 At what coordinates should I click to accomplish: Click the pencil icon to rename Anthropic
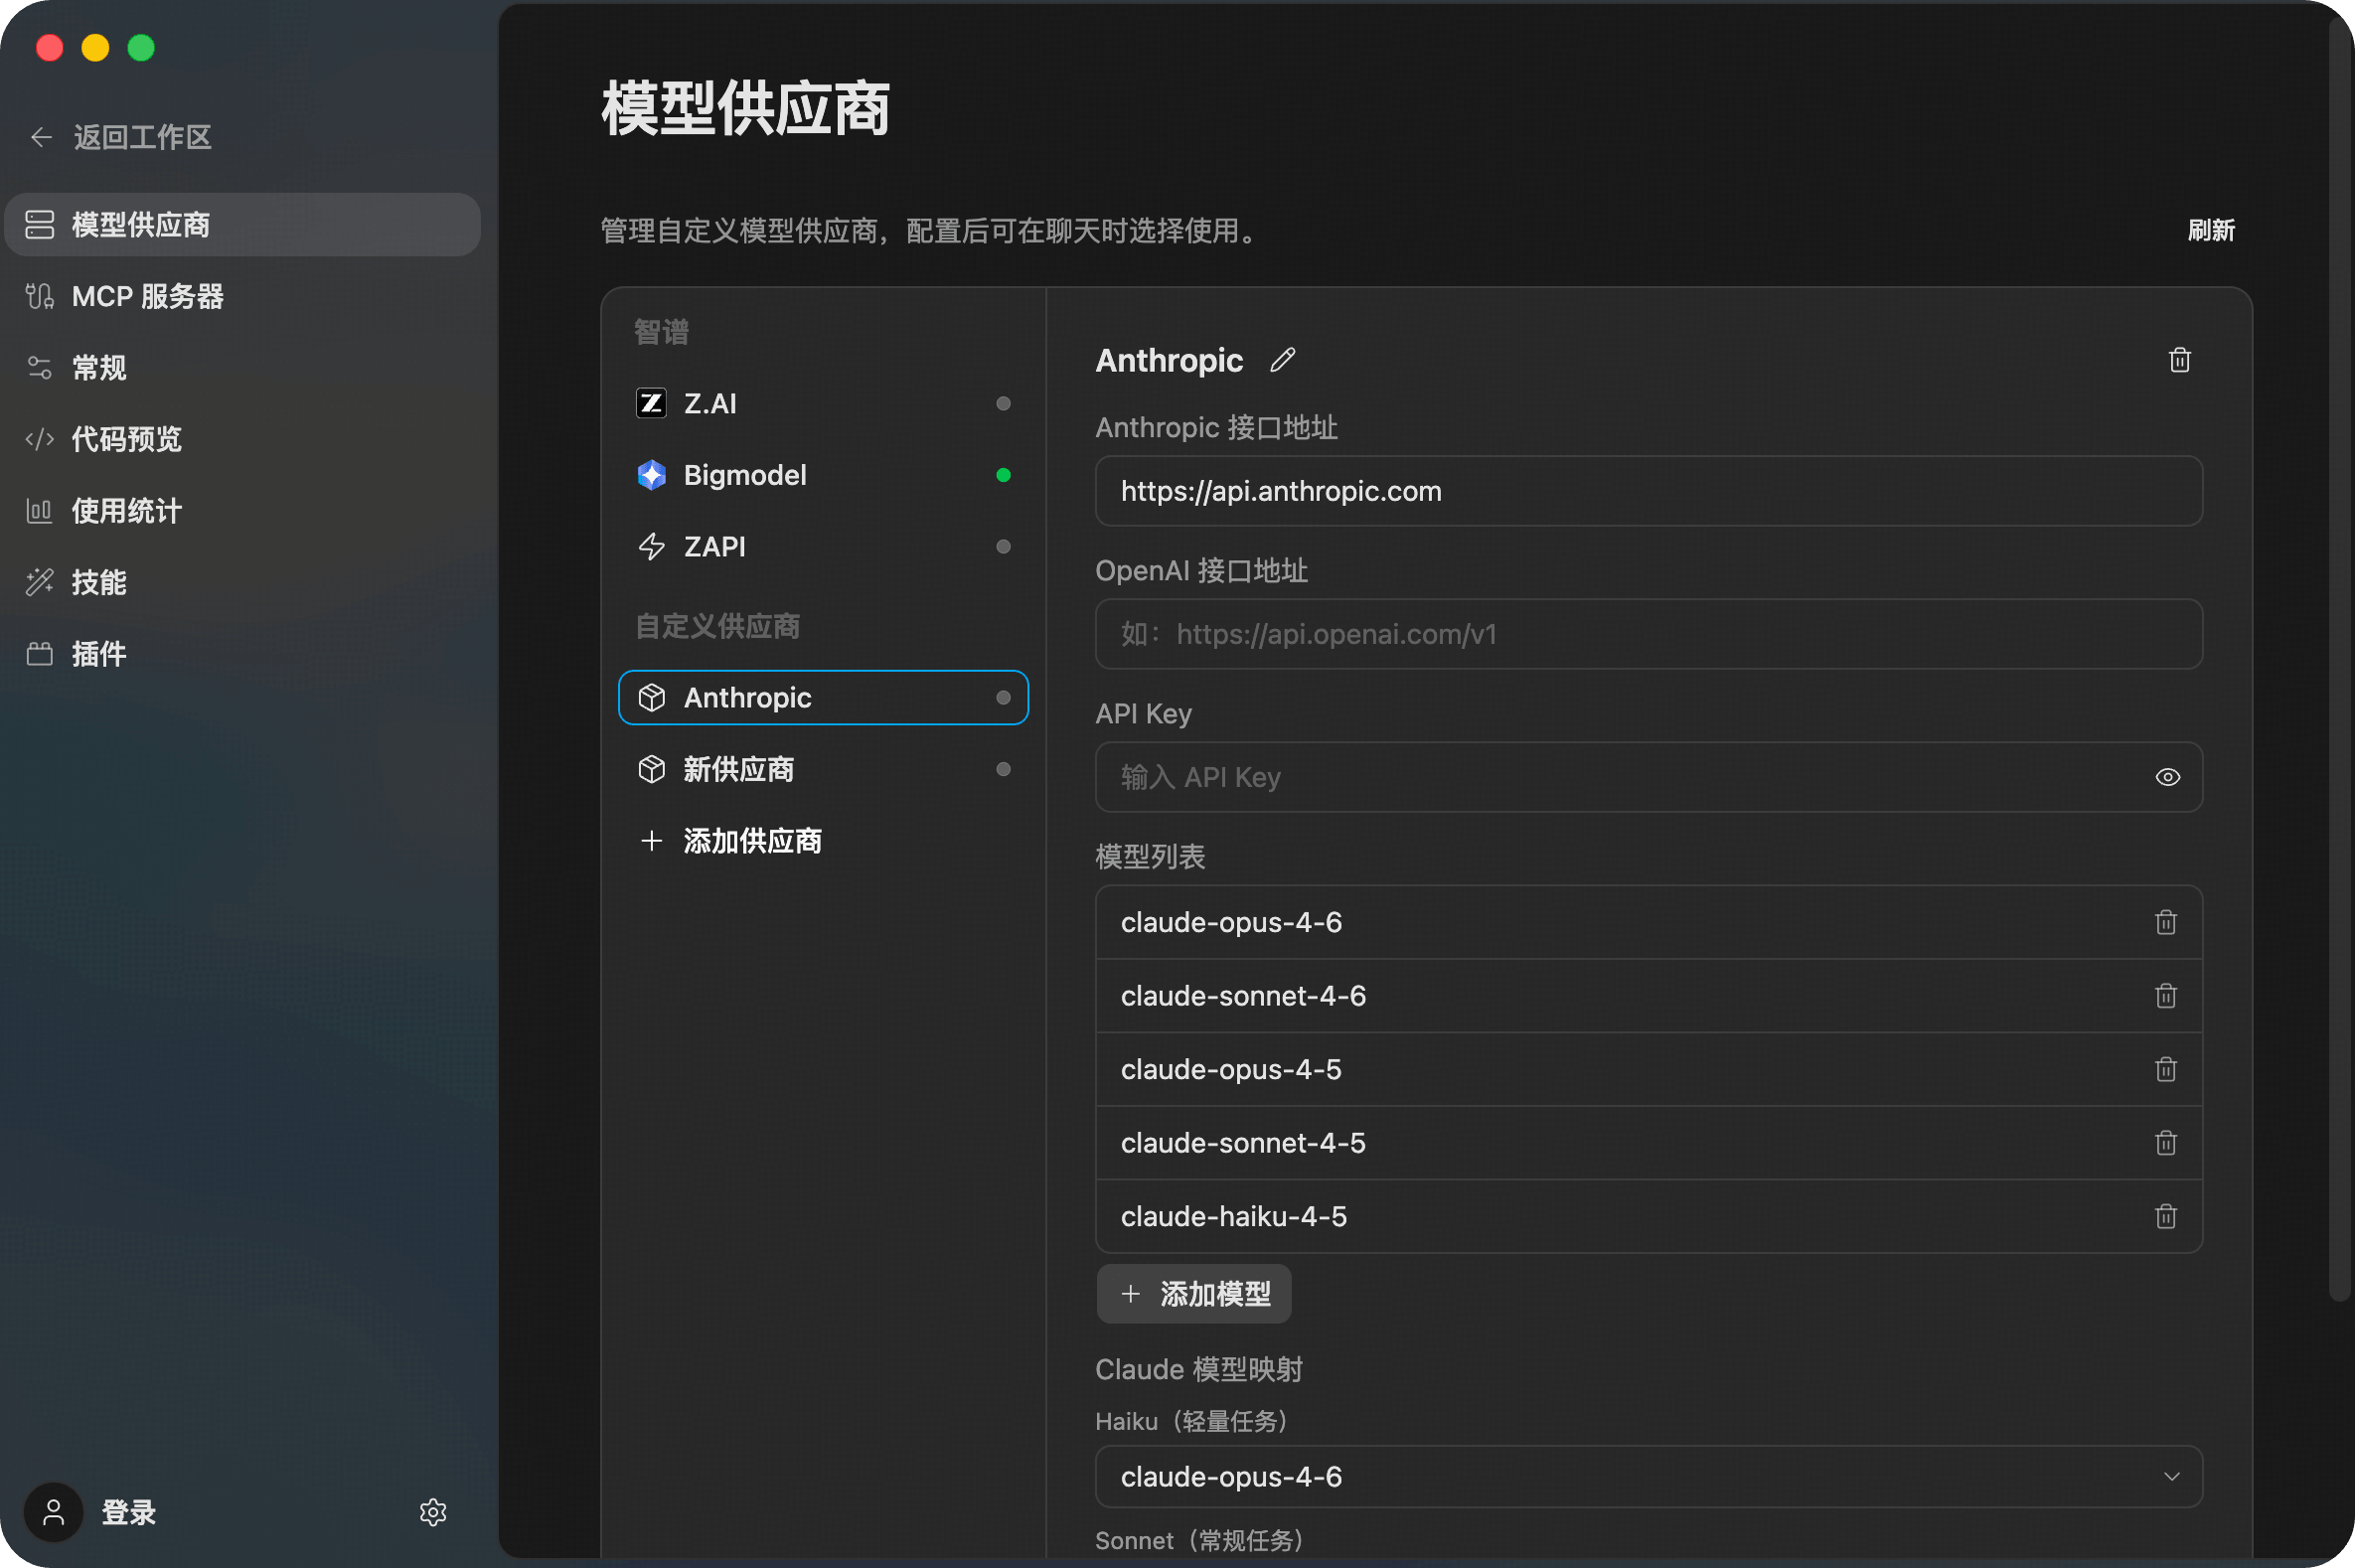[1282, 360]
